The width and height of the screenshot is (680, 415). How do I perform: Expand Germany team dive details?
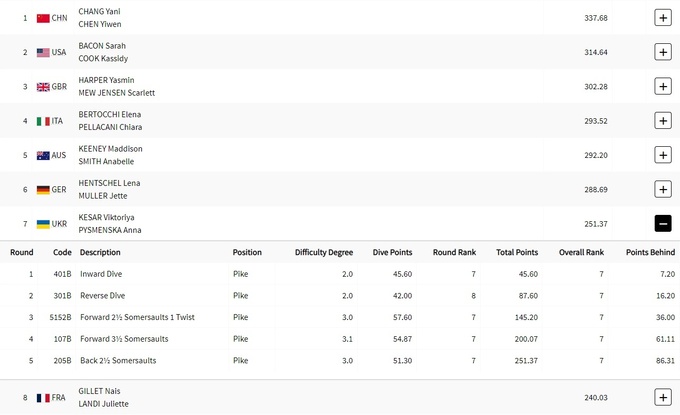[662, 189]
